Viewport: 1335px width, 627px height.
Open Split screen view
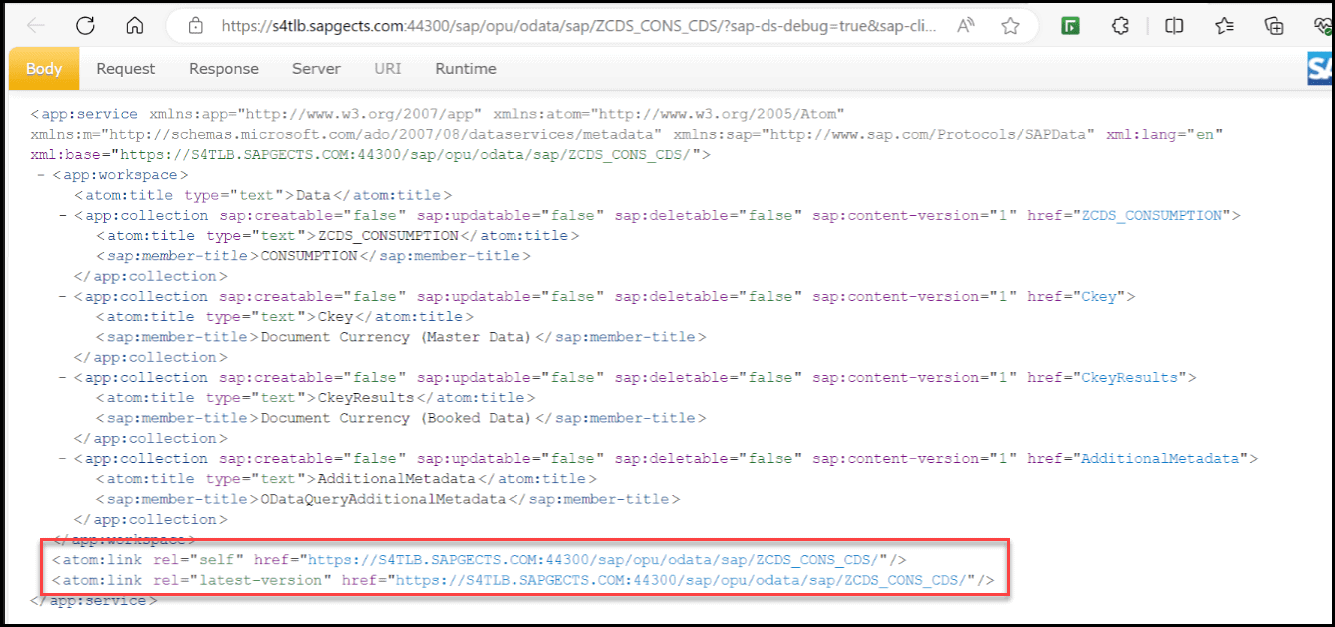point(1172,27)
